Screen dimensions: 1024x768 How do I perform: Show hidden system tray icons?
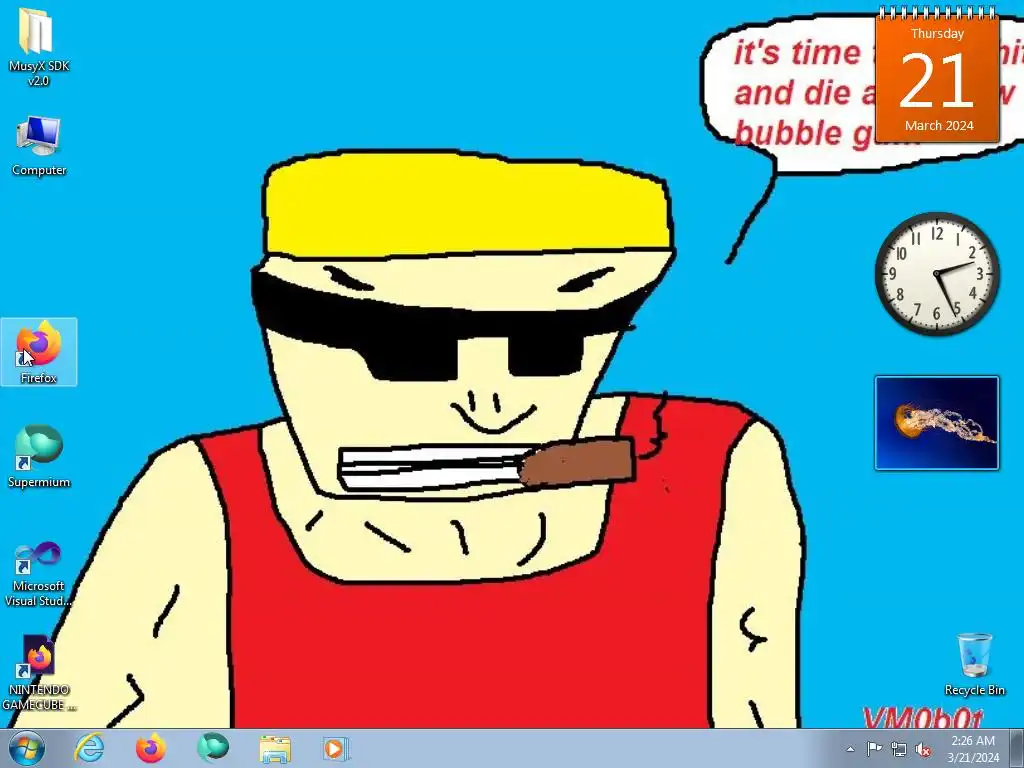click(850, 749)
